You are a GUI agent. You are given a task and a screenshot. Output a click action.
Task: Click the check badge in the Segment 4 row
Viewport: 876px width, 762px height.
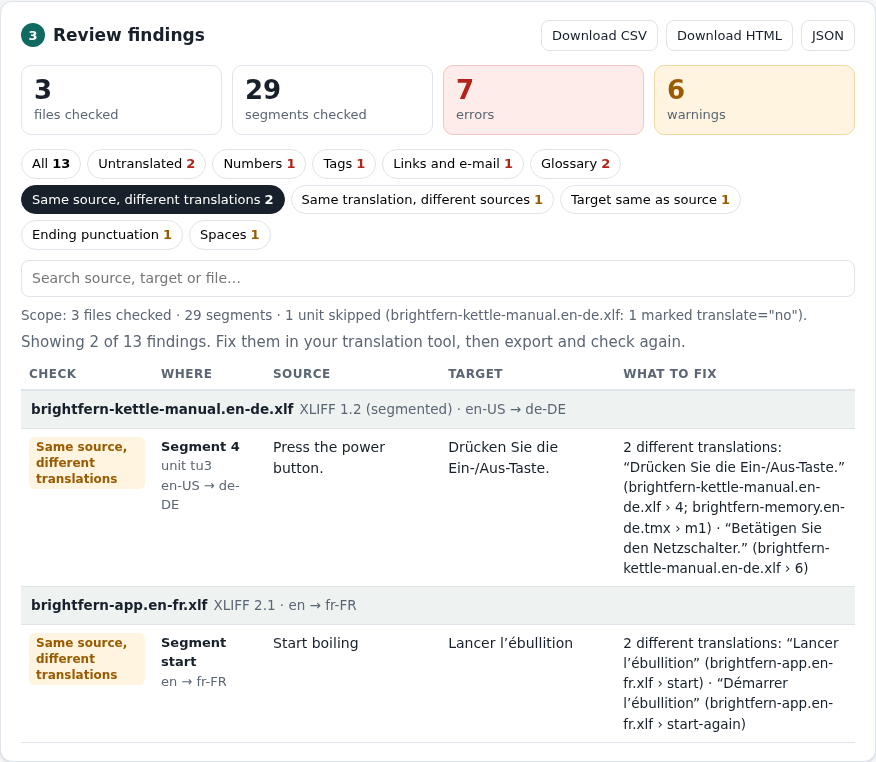87,463
